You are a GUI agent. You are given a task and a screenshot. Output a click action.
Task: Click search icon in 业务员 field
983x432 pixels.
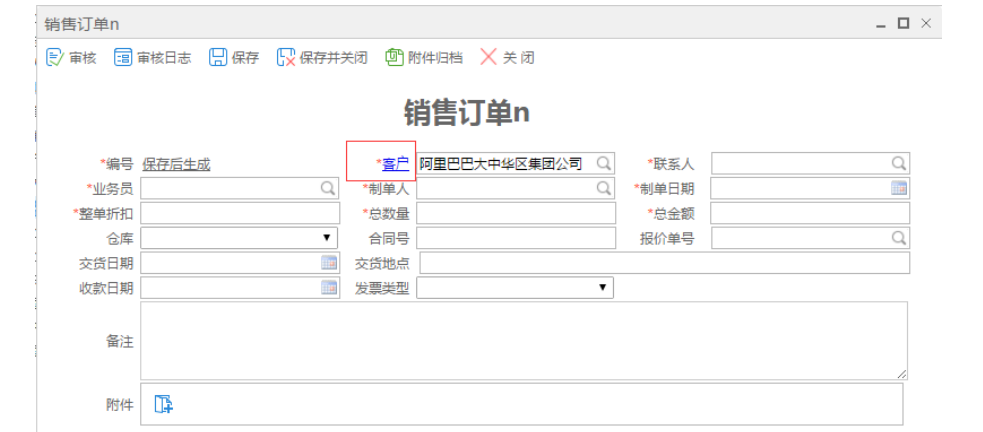click(x=328, y=188)
